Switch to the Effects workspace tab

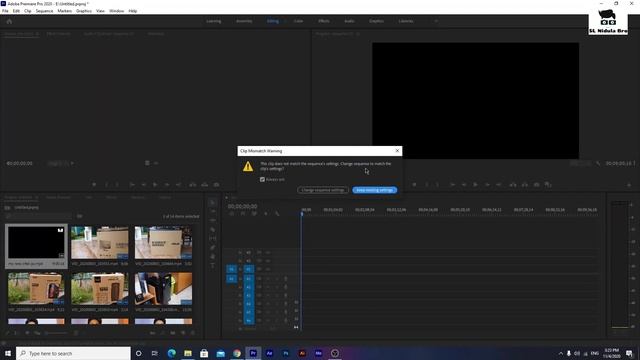coord(324,21)
